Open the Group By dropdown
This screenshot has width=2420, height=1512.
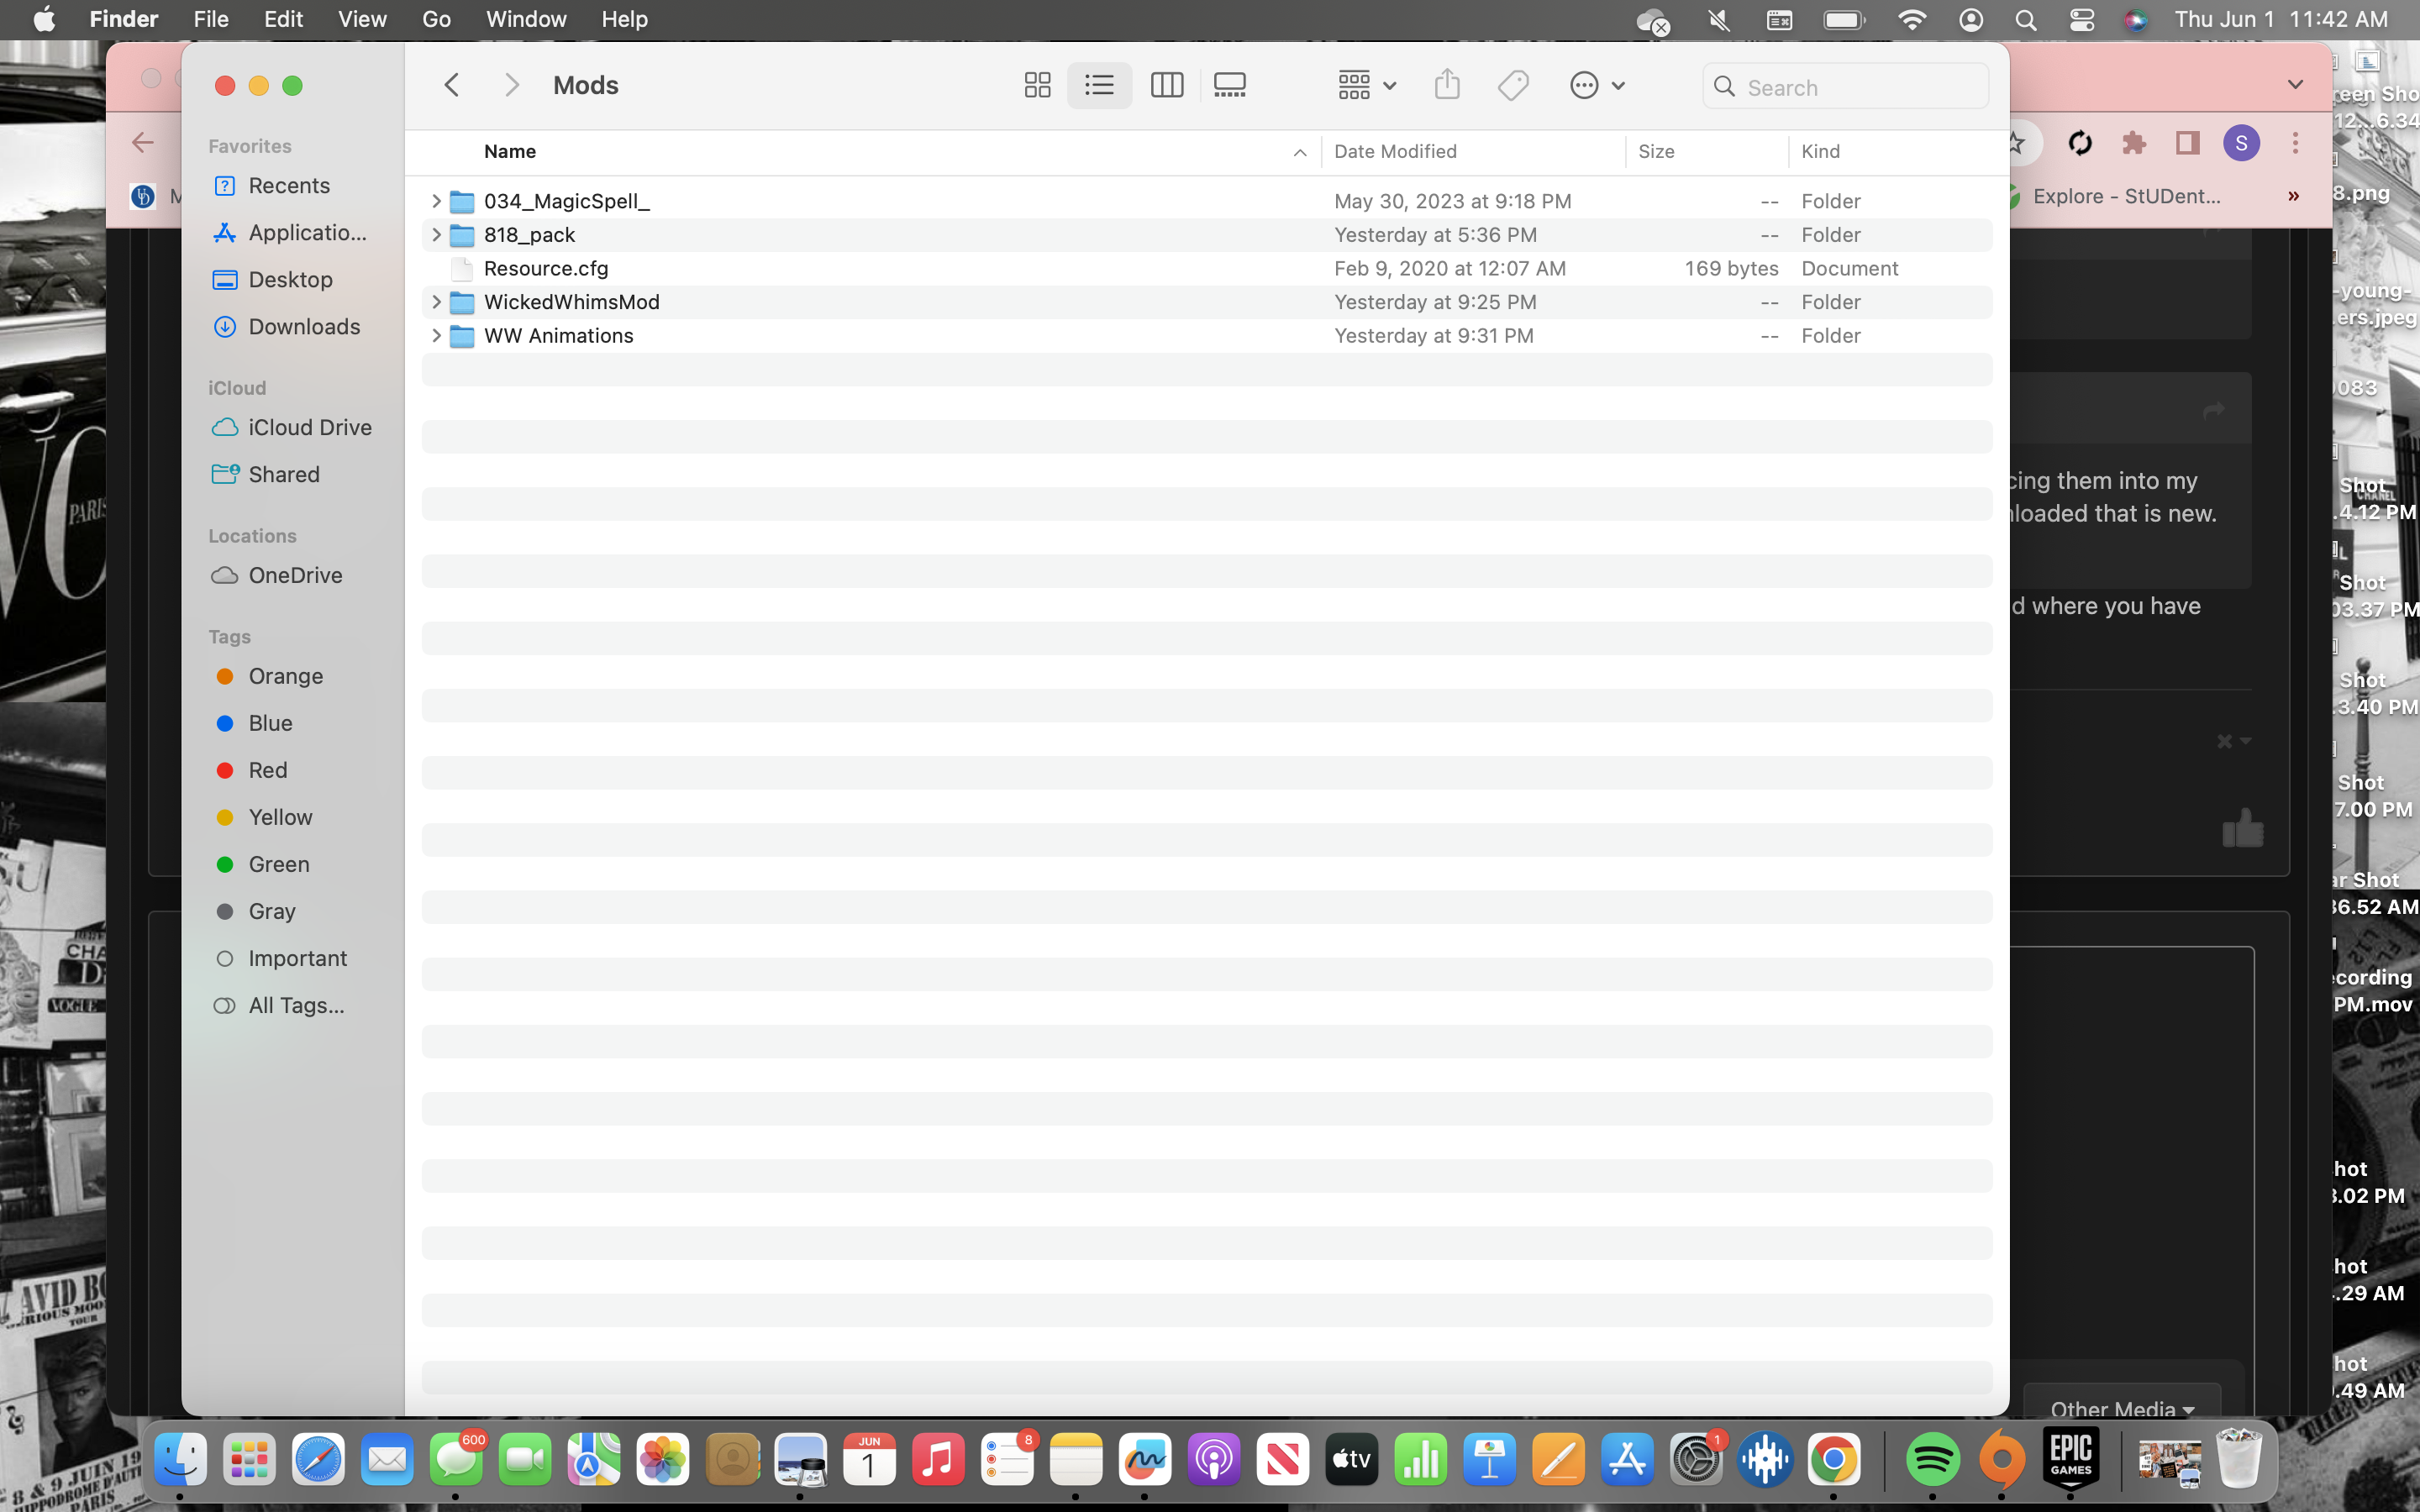click(1366, 86)
